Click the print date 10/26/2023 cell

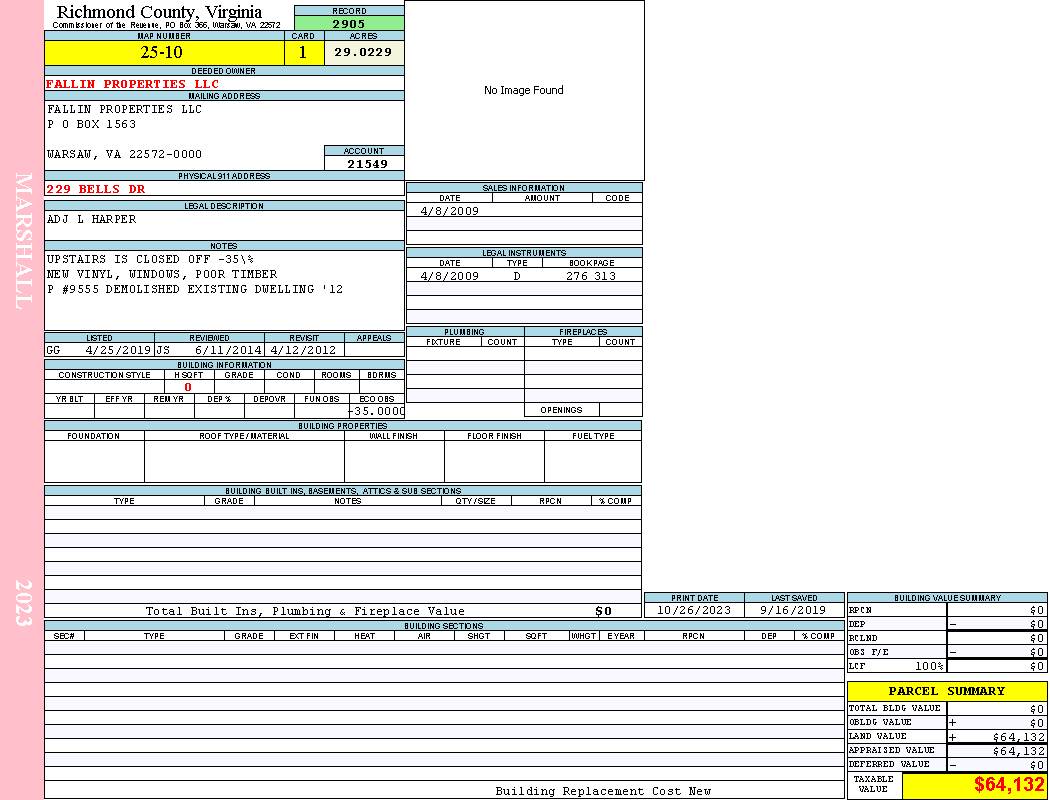click(694, 610)
